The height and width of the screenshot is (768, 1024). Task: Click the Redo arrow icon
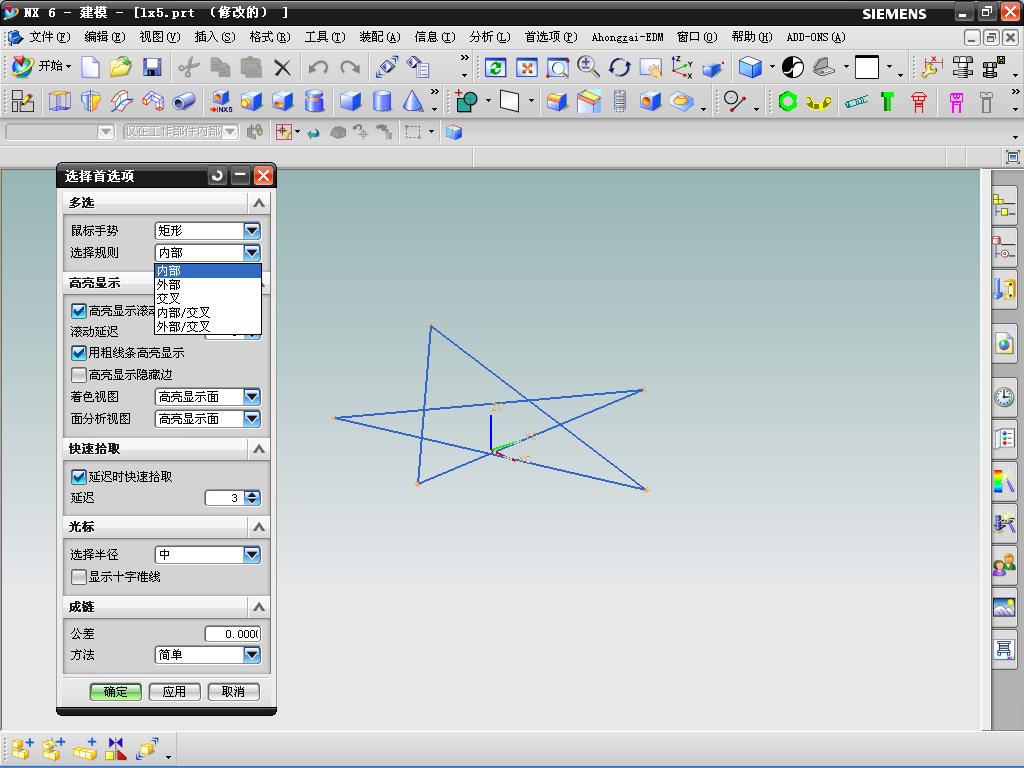(x=351, y=67)
